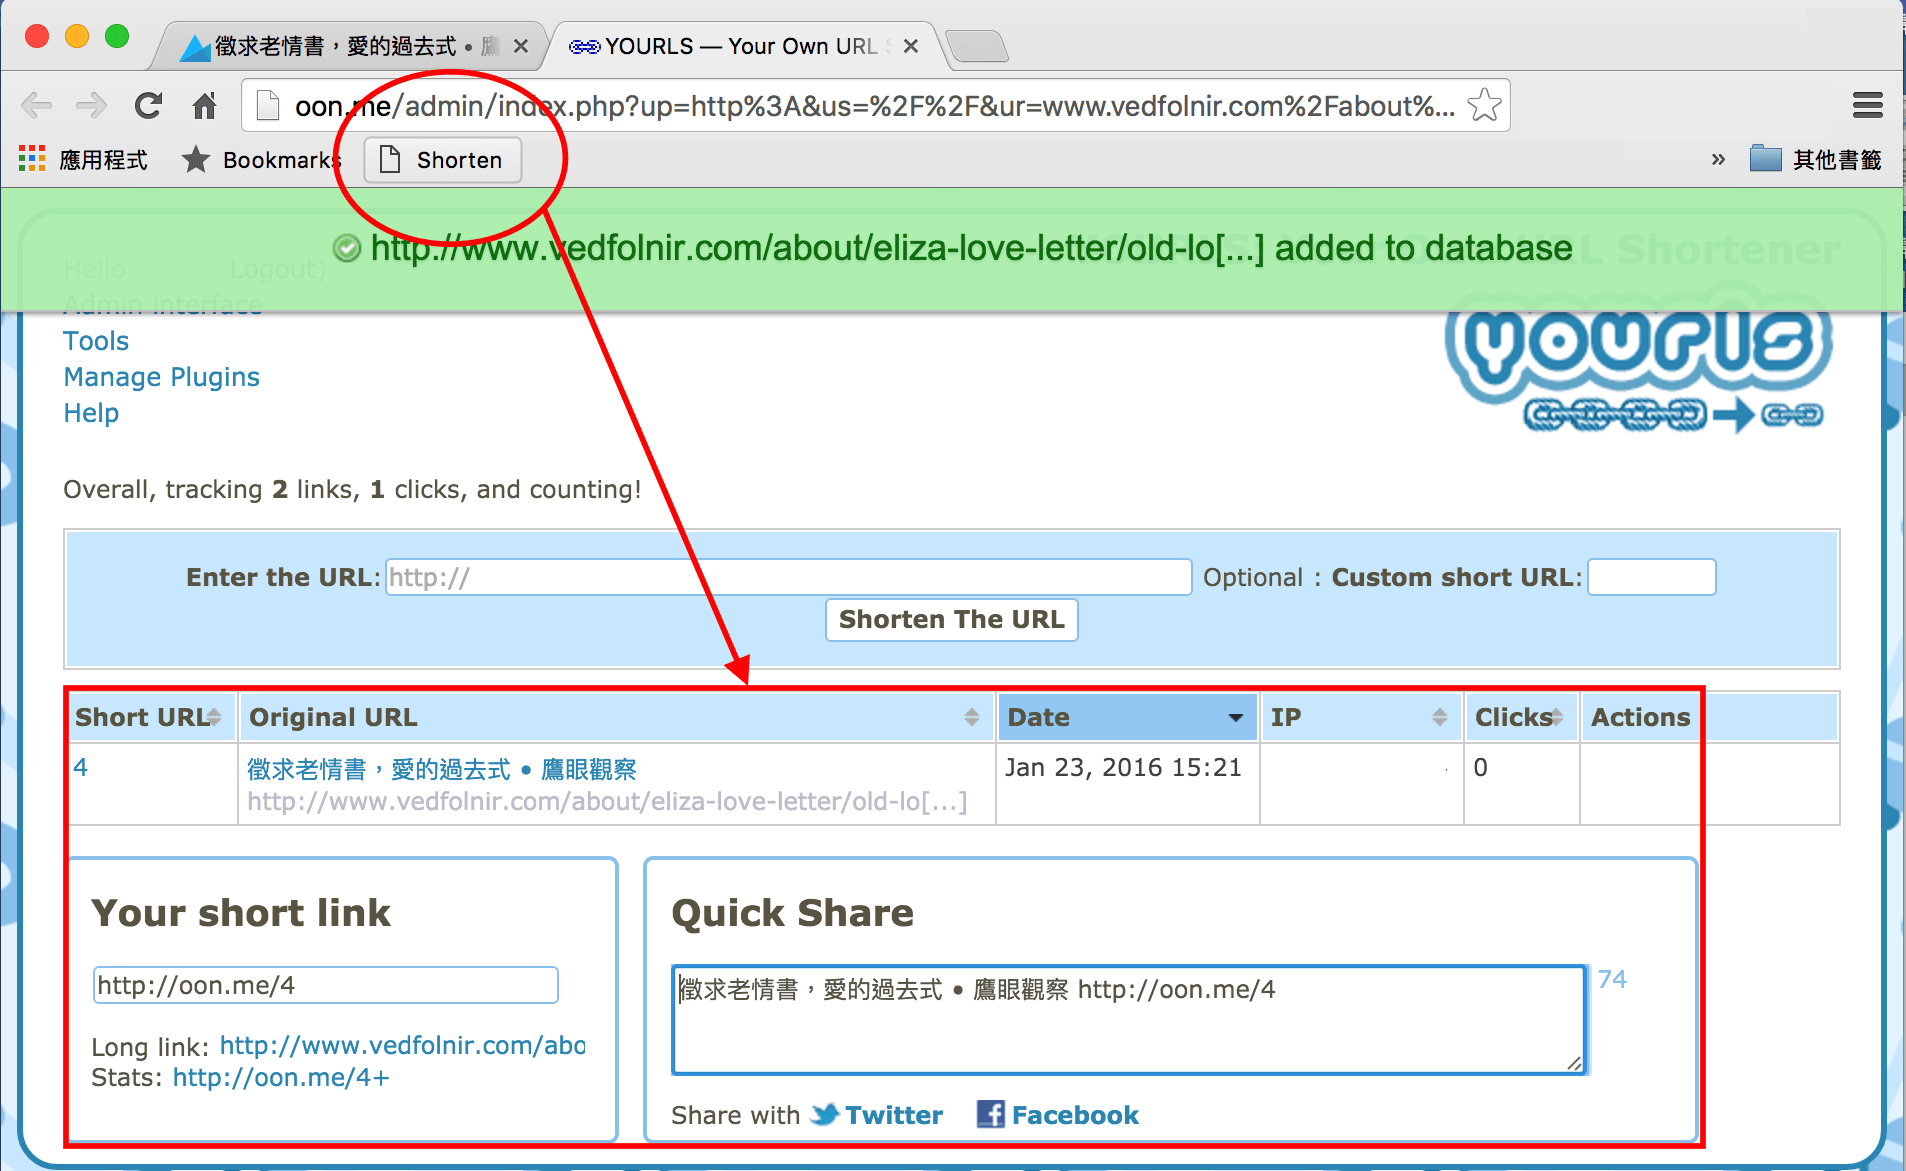1906x1171 pixels.
Task: Open the Manage Plugins link
Action: pos(162,377)
